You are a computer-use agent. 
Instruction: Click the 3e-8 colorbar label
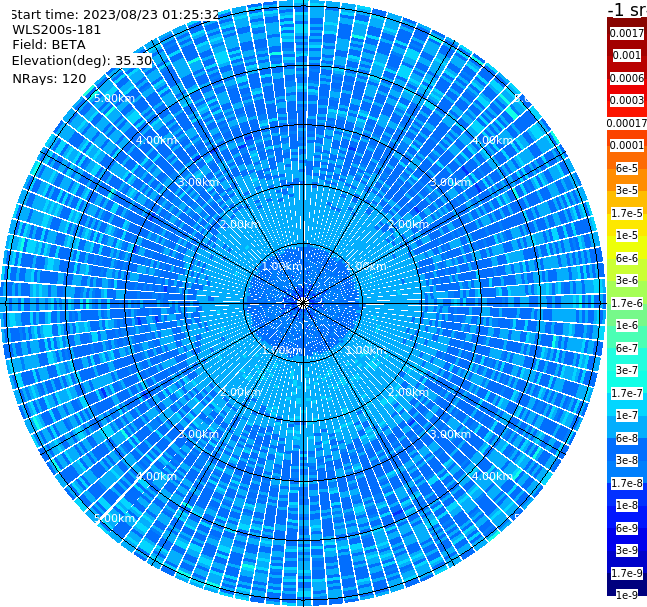(627, 460)
